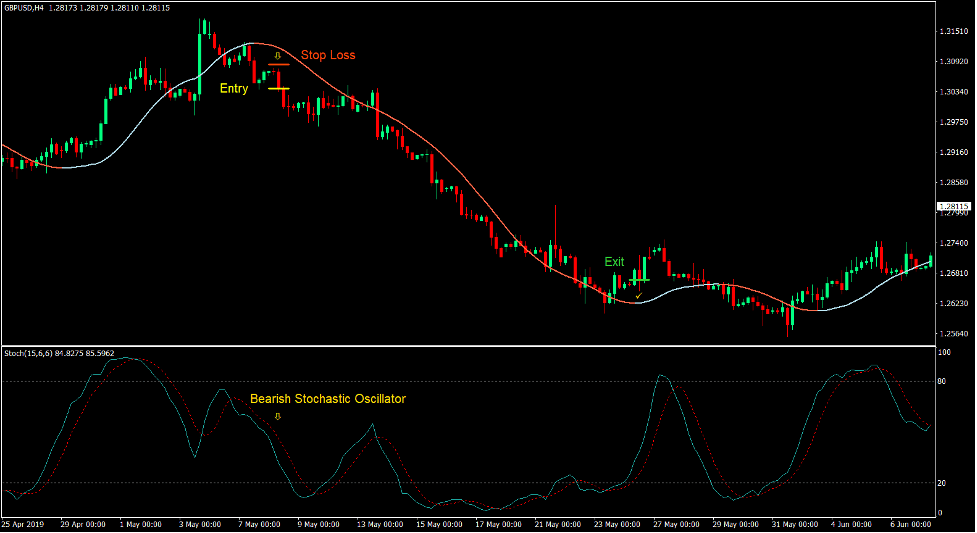
Task: Click the 1.29160 price axis label
Action: click(x=954, y=152)
